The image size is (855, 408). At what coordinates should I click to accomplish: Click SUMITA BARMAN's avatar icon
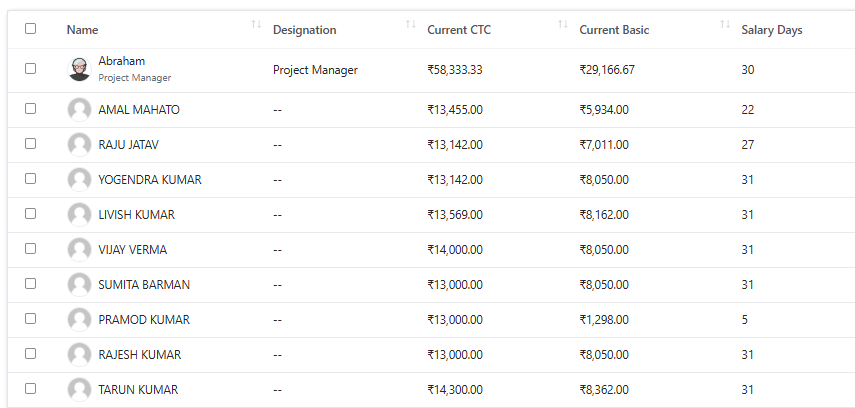pos(79,285)
